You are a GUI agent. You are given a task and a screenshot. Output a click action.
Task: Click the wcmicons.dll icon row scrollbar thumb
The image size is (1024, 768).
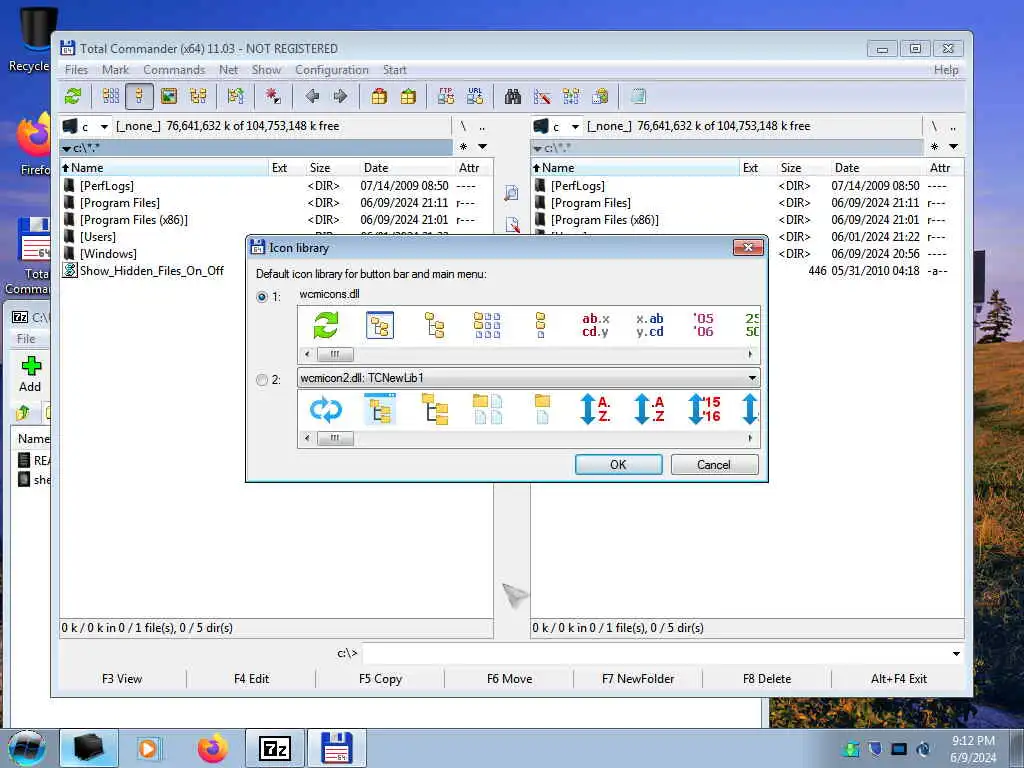point(335,355)
